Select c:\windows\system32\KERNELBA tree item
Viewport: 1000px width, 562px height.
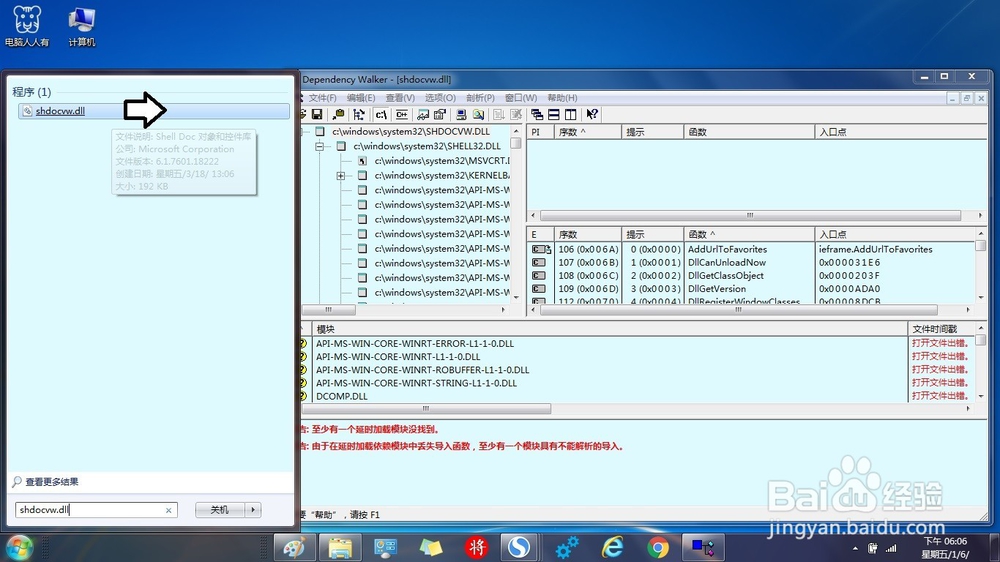(x=442, y=175)
